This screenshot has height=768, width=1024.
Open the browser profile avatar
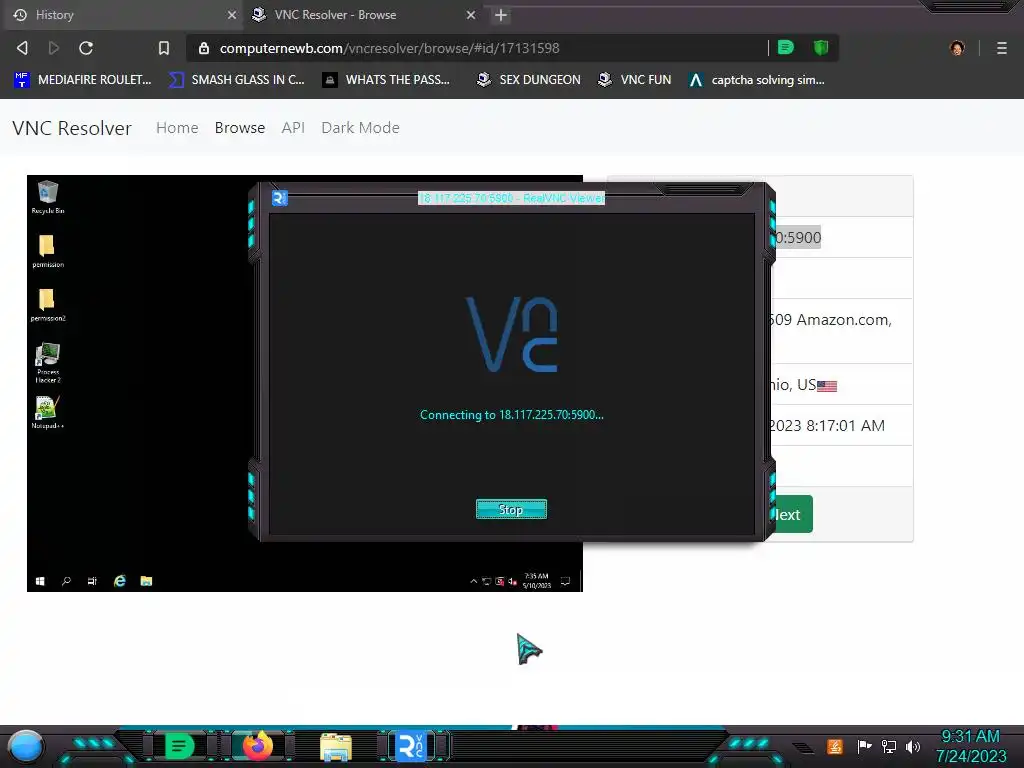tap(957, 48)
